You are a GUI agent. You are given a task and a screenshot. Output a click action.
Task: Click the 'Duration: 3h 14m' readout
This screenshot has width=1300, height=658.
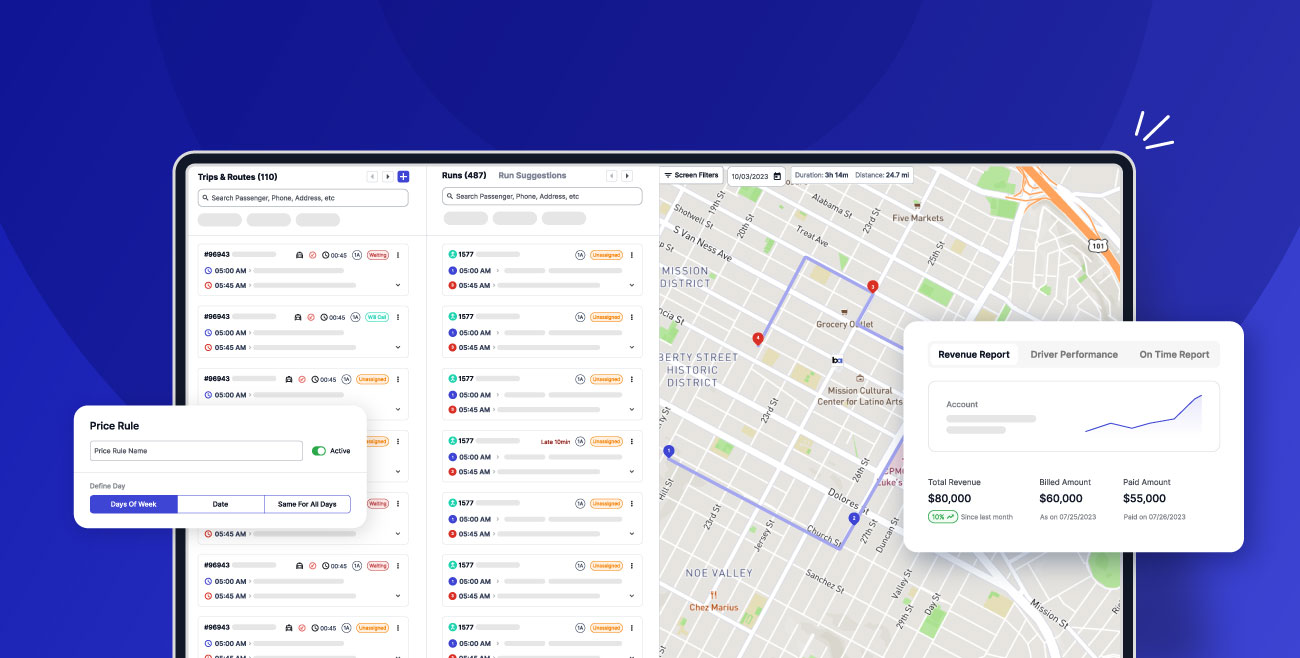(821, 175)
